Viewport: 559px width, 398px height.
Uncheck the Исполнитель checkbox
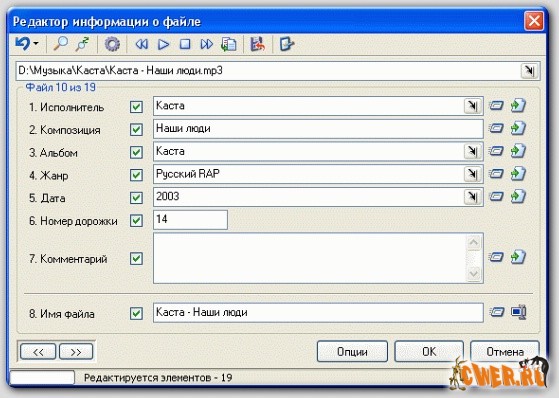pyautogui.click(x=136, y=107)
